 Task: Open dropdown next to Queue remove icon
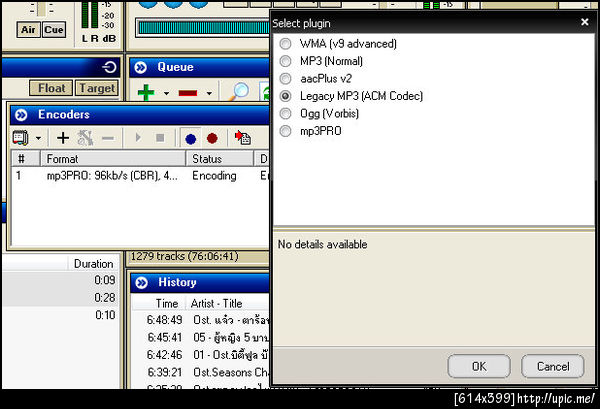pyautogui.click(x=209, y=93)
